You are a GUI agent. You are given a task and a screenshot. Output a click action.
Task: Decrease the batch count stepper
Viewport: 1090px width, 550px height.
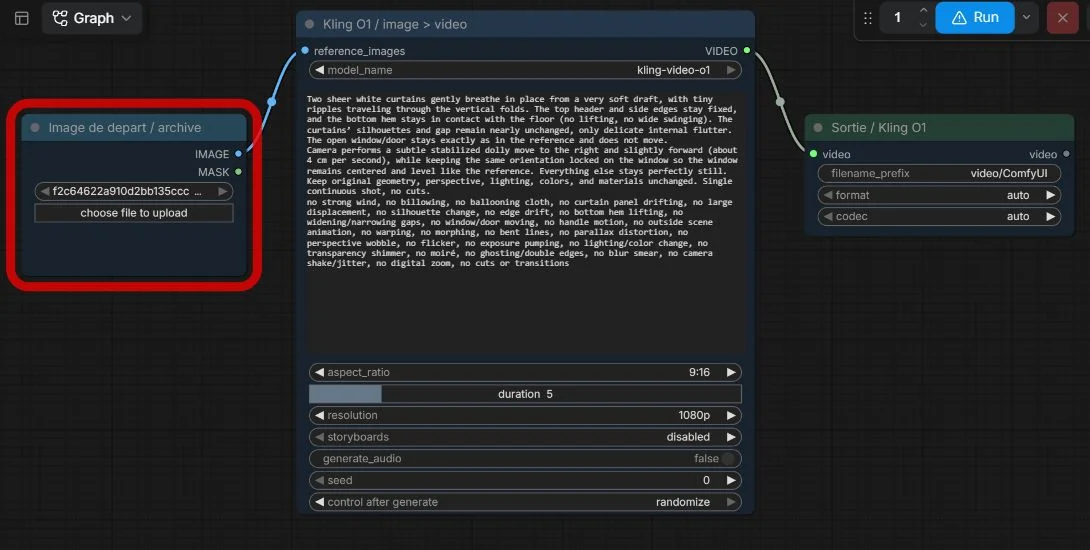(x=923, y=24)
